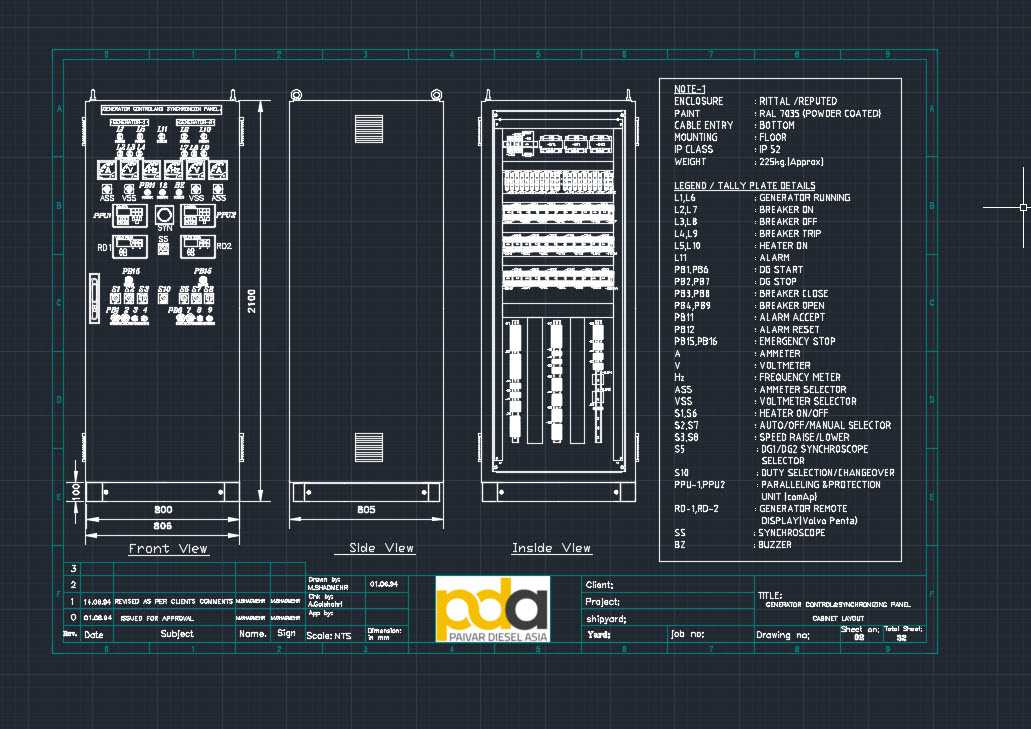Click the "CABLE ENTRY" note label
The width and height of the screenshot is (1031, 729).
[x=704, y=125]
